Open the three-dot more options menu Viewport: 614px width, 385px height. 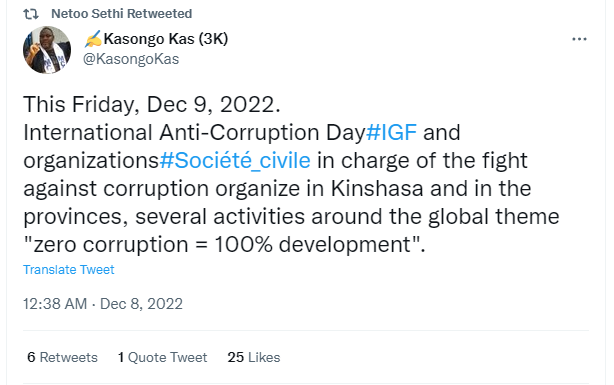pyautogui.click(x=579, y=39)
